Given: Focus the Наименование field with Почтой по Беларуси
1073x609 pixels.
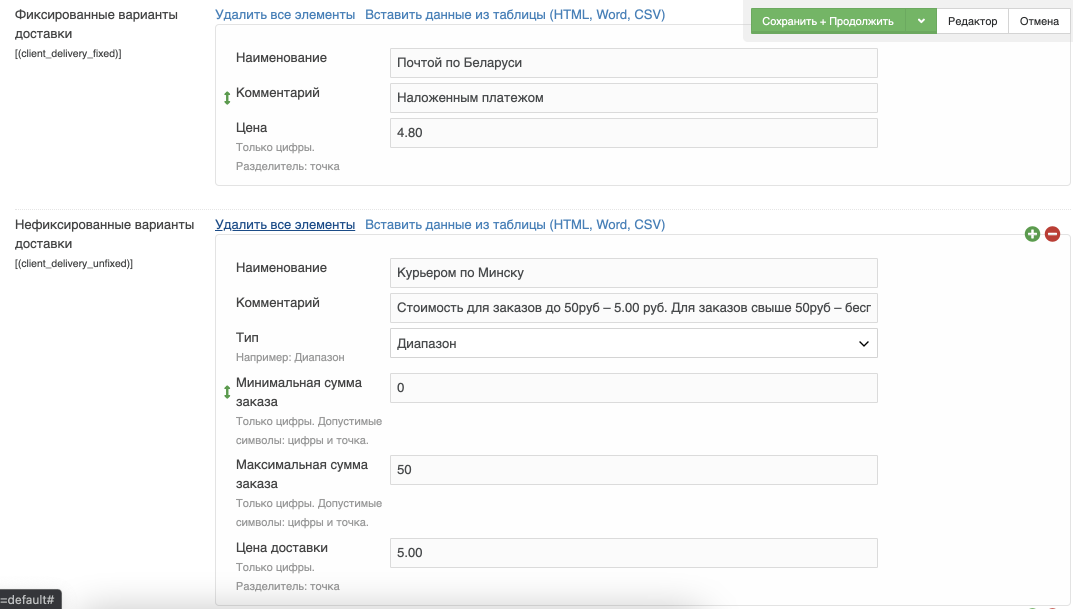Looking at the screenshot, I should point(633,63).
